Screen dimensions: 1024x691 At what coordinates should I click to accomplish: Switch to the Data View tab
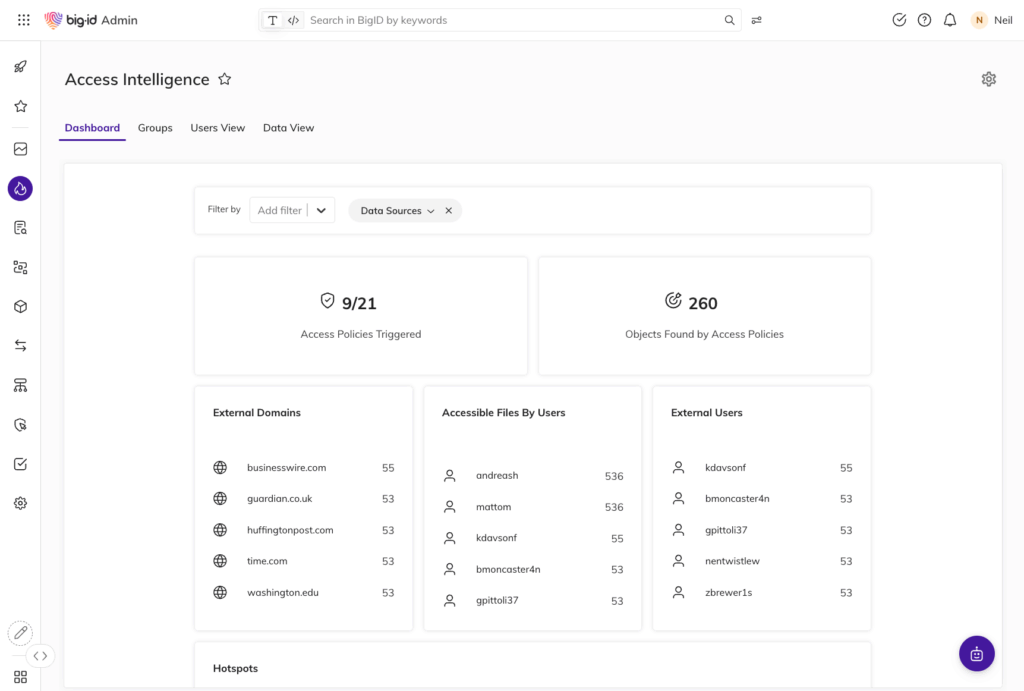click(x=288, y=128)
